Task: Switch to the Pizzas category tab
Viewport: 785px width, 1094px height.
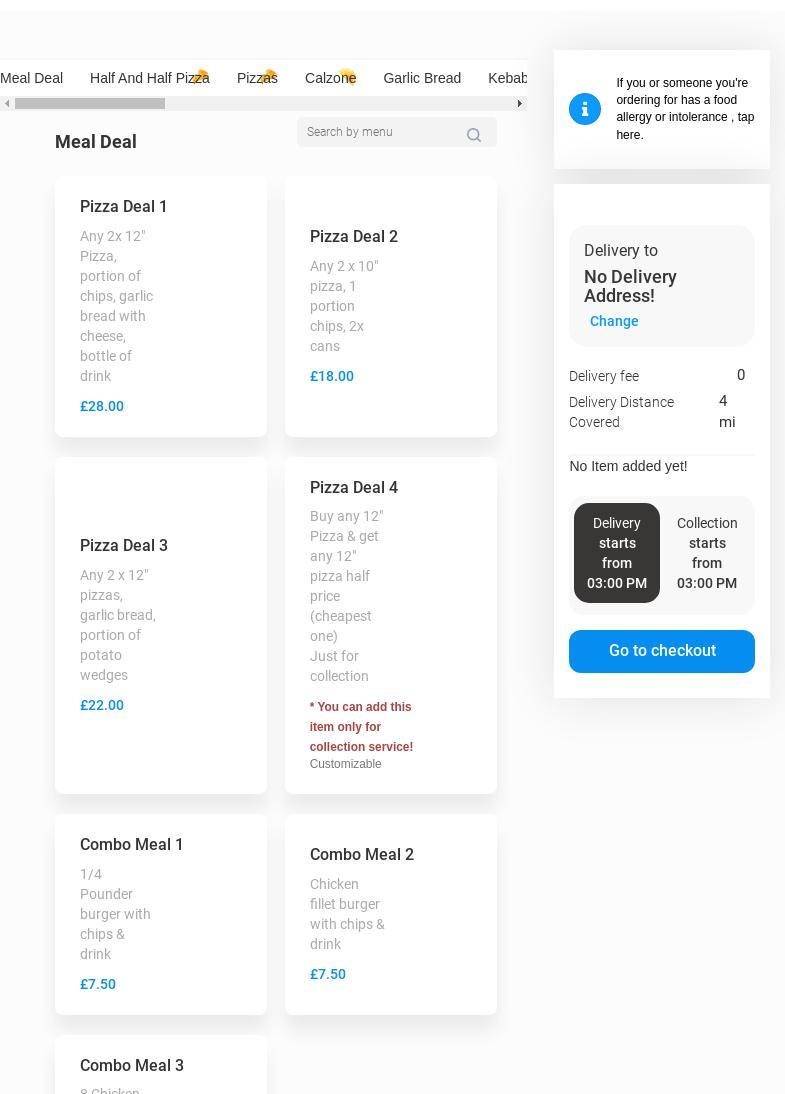Action: 257,78
